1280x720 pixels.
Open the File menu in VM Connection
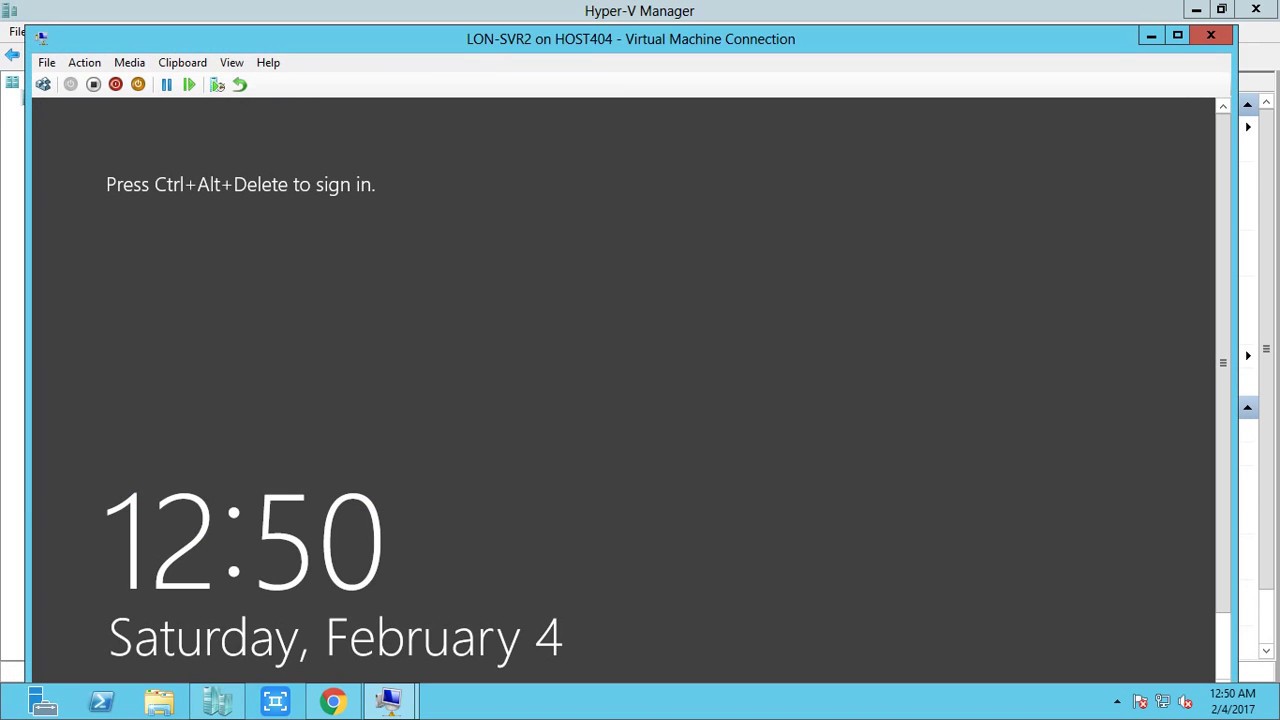[47, 62]
